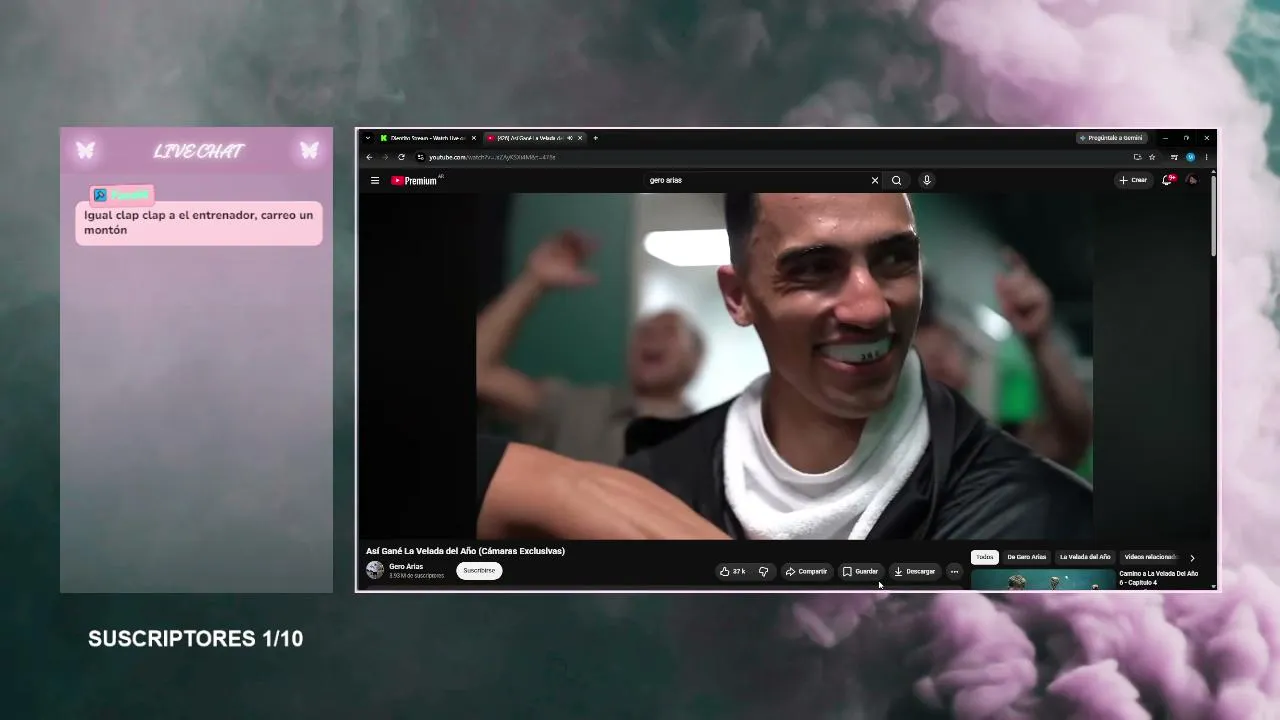
Task: Expand more filter chips with right arrow
Action: point(1192,558)
